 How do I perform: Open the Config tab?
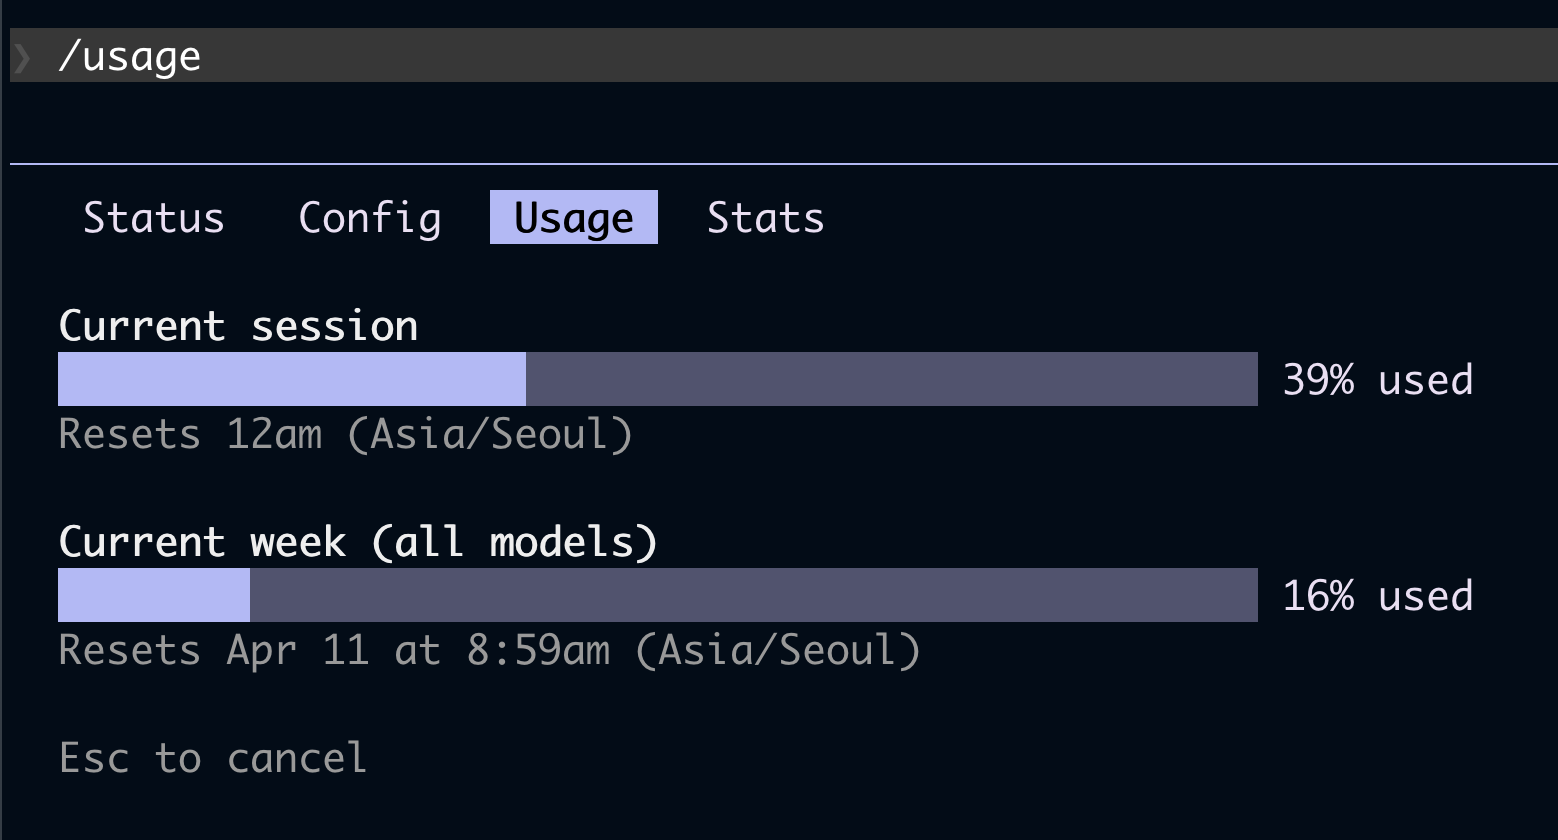(370, 218)
